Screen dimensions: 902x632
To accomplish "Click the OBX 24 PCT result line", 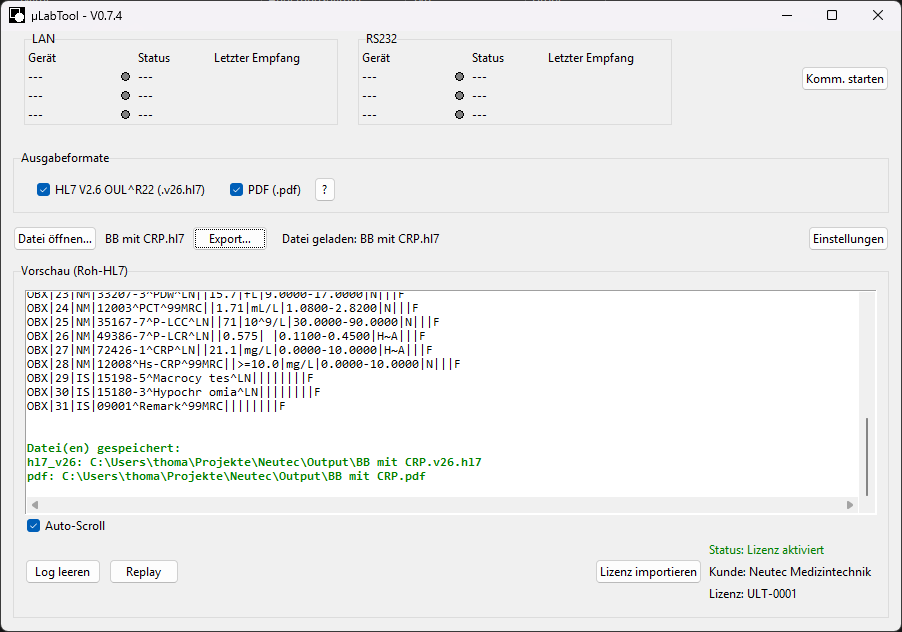I will [x=223, y=308].
